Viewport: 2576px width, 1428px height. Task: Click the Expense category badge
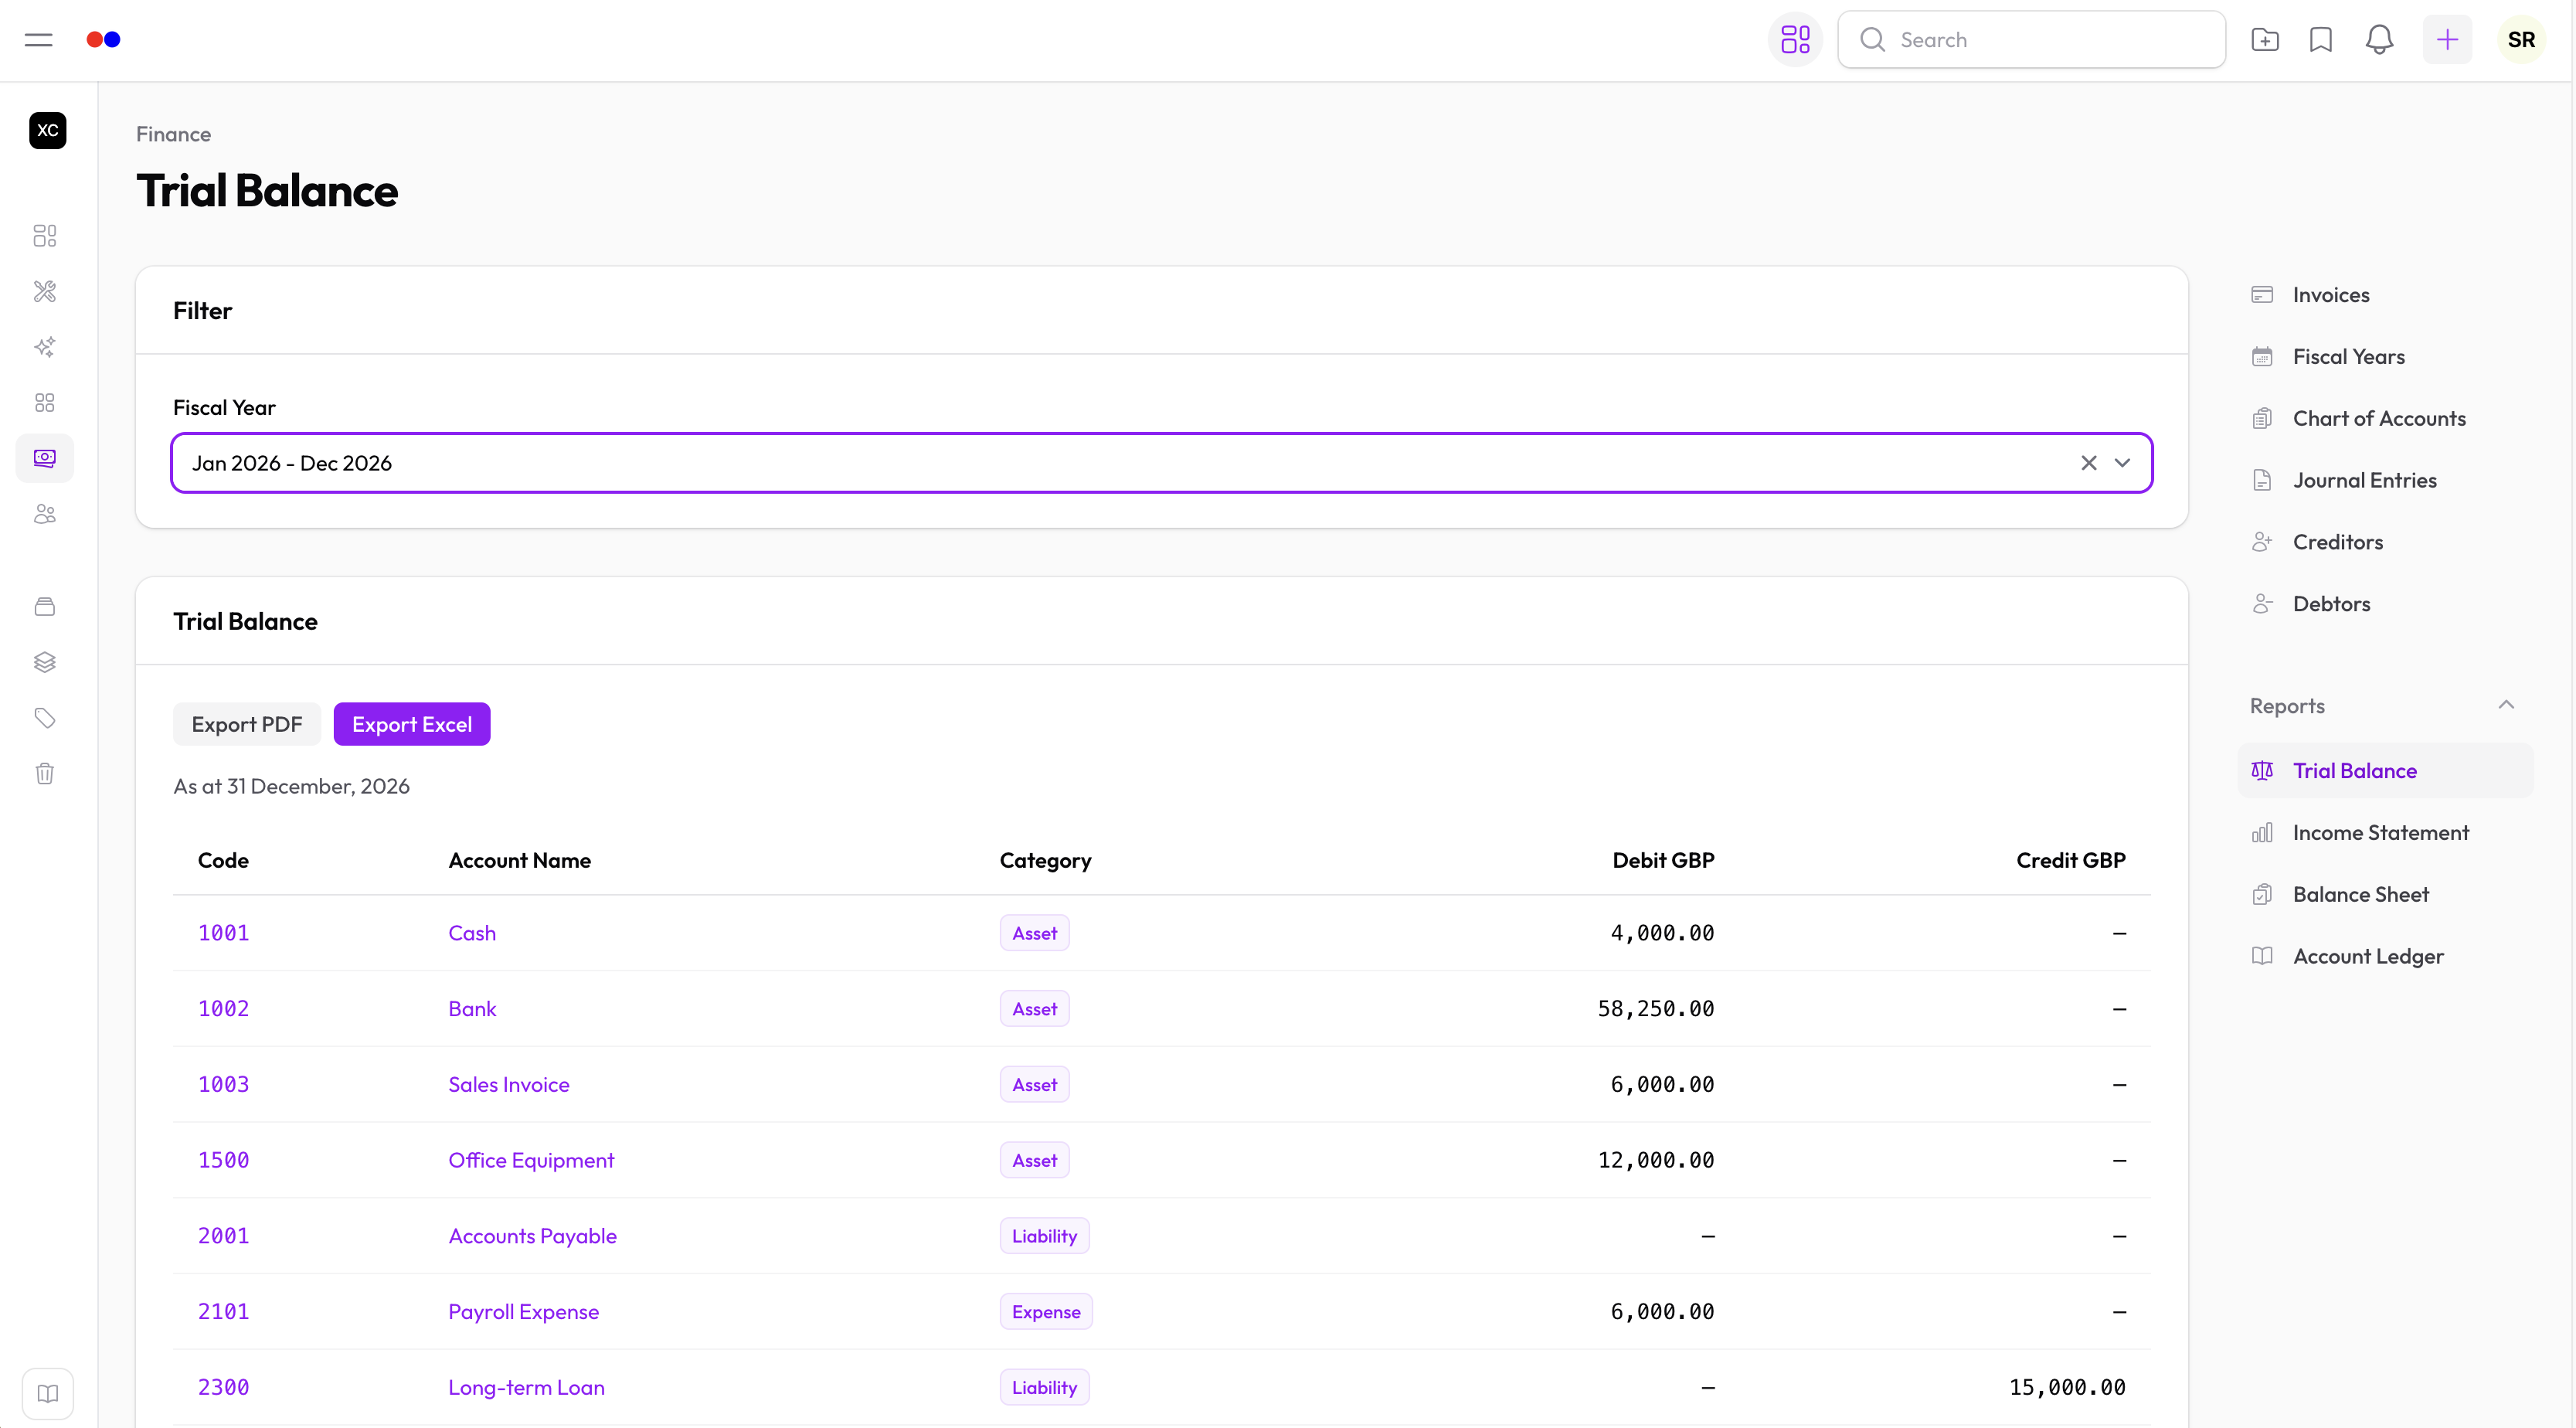coord(1046,1312)
